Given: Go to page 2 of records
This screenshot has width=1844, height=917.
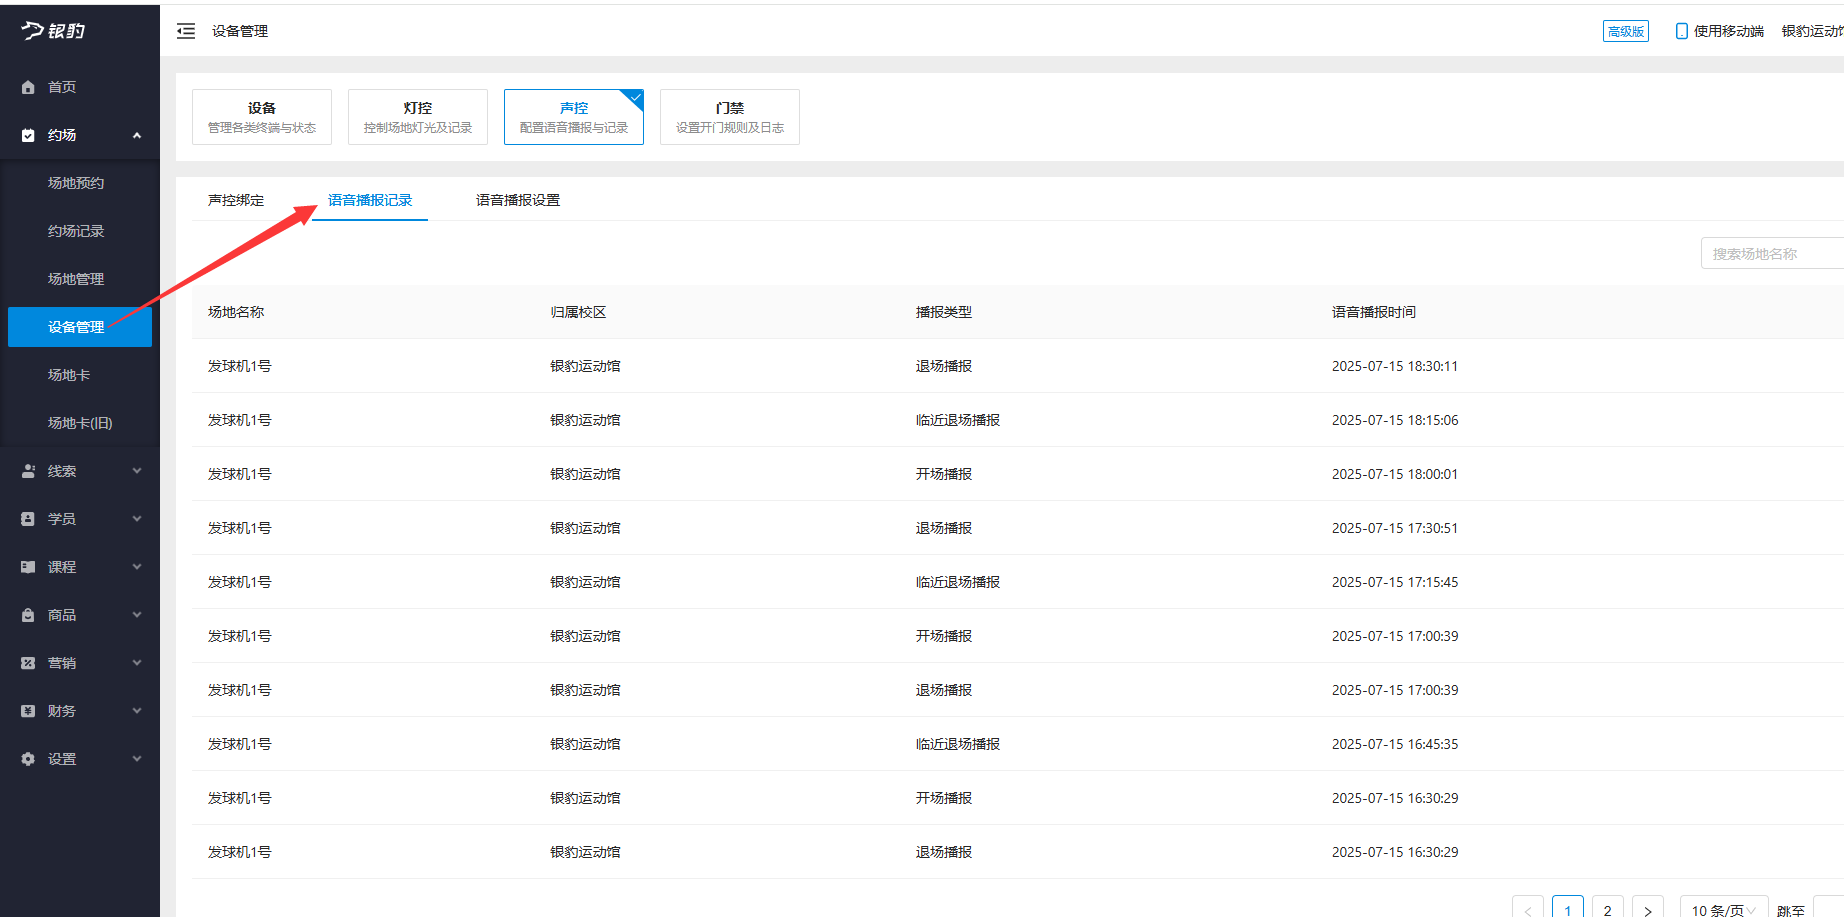Looking at the screenshot, I should pyautogui.click(x=1607, y=909).
